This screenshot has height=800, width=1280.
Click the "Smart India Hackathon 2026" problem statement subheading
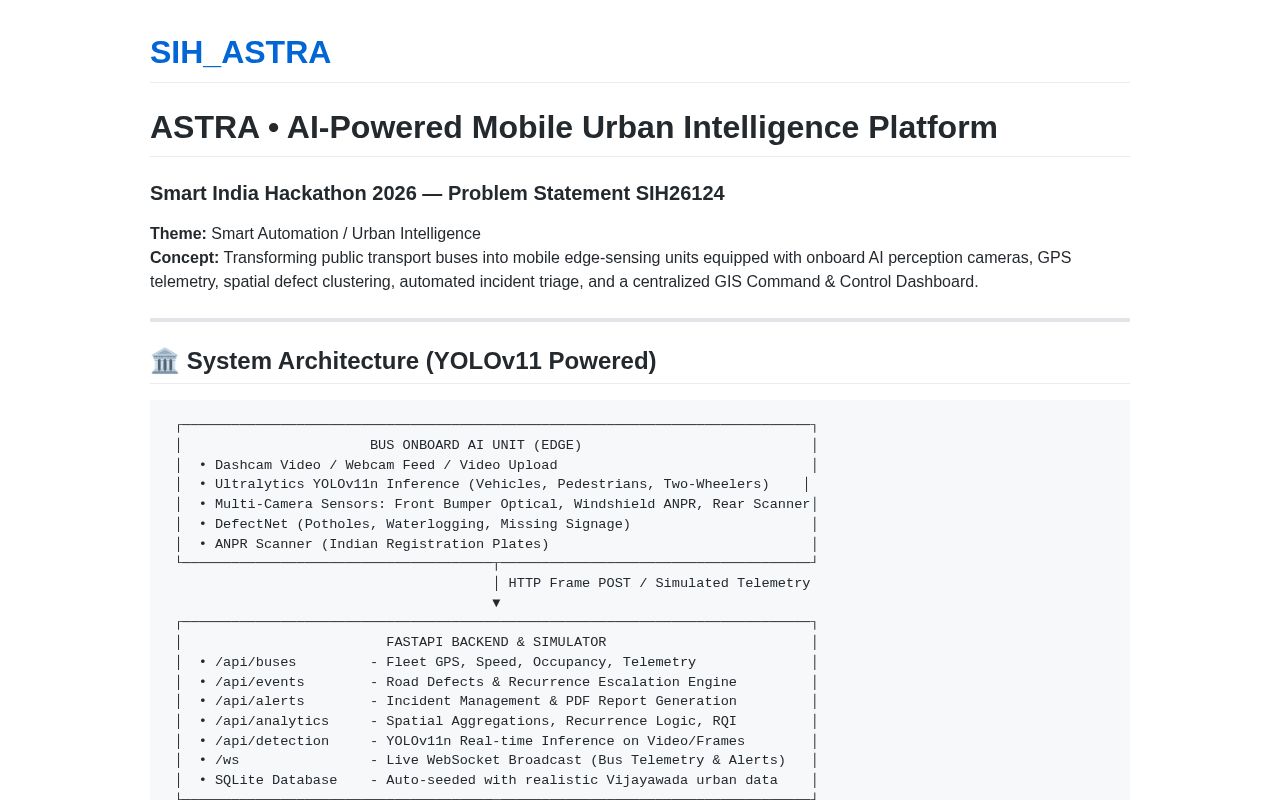click(437, 193)
